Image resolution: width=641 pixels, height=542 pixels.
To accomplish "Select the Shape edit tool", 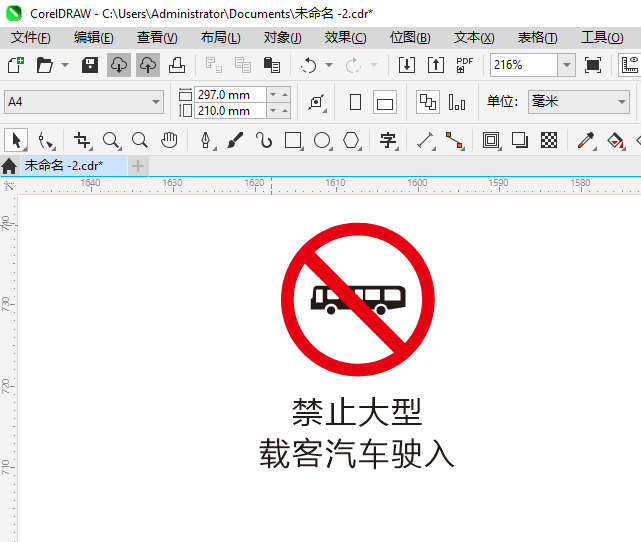I will pos(46,140).
